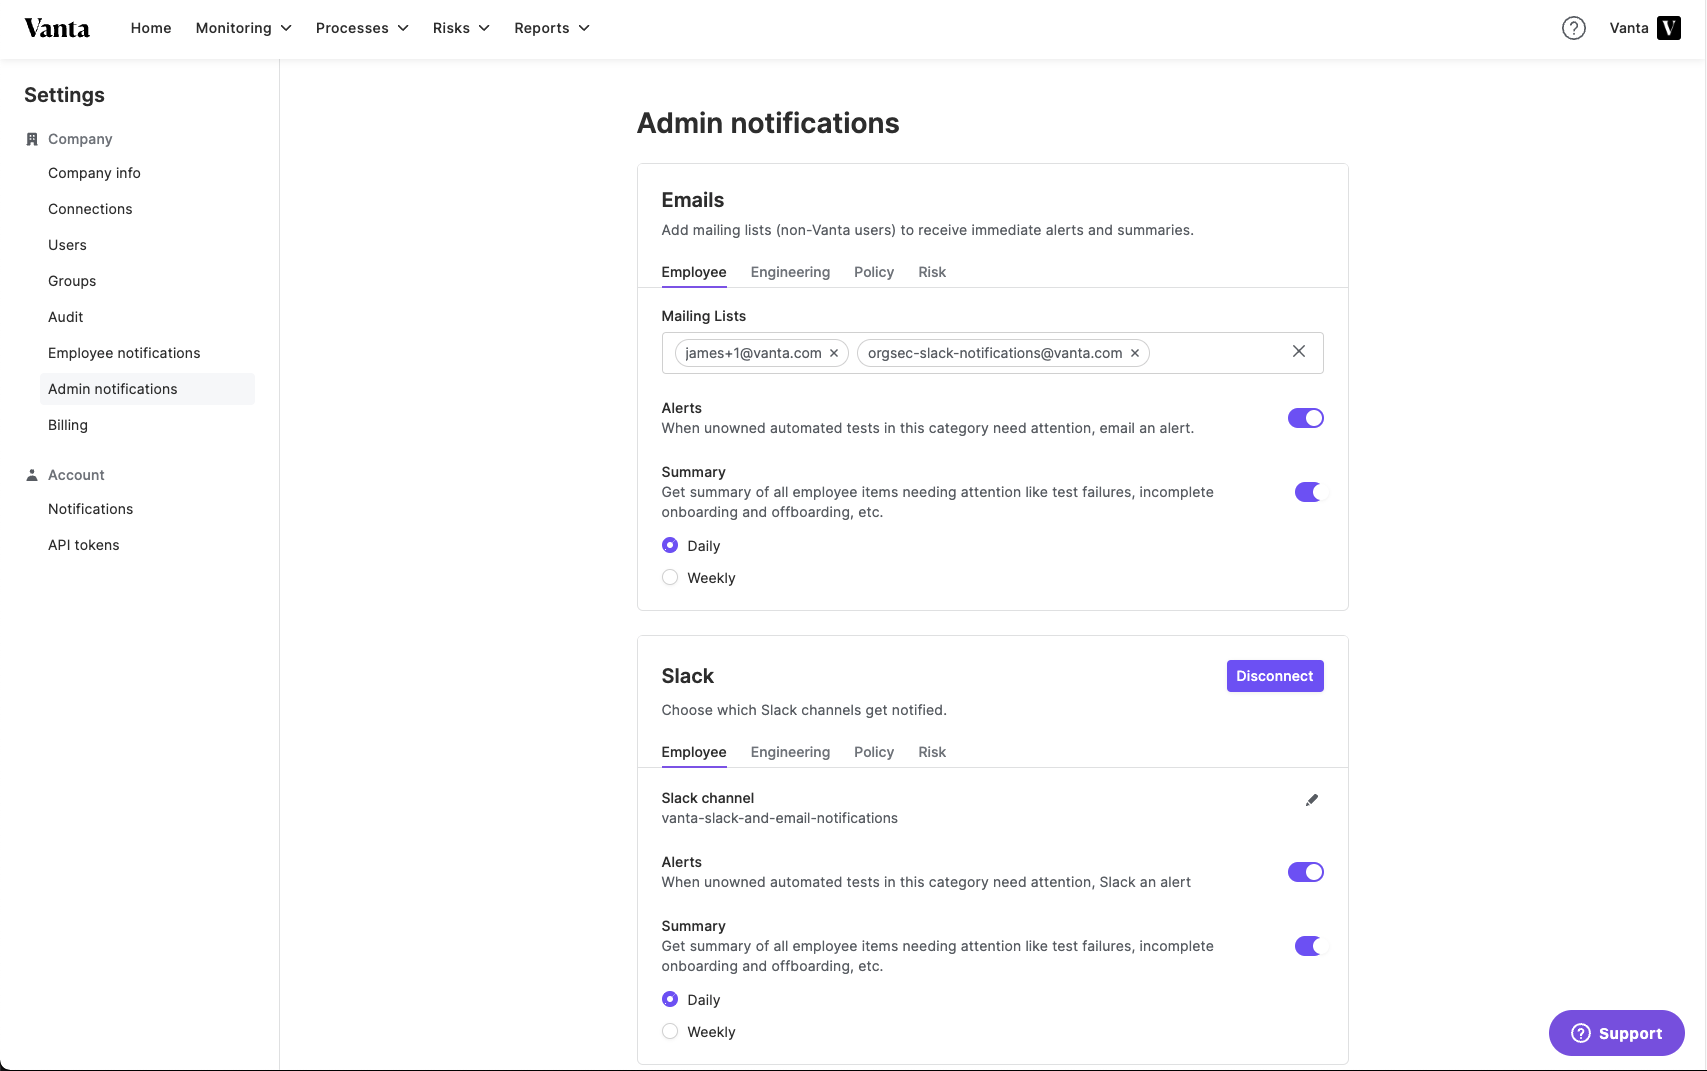The width and height of the screenshot is (1707, 1071).
Task: Open Users settings page
Action: coord(67,245)
